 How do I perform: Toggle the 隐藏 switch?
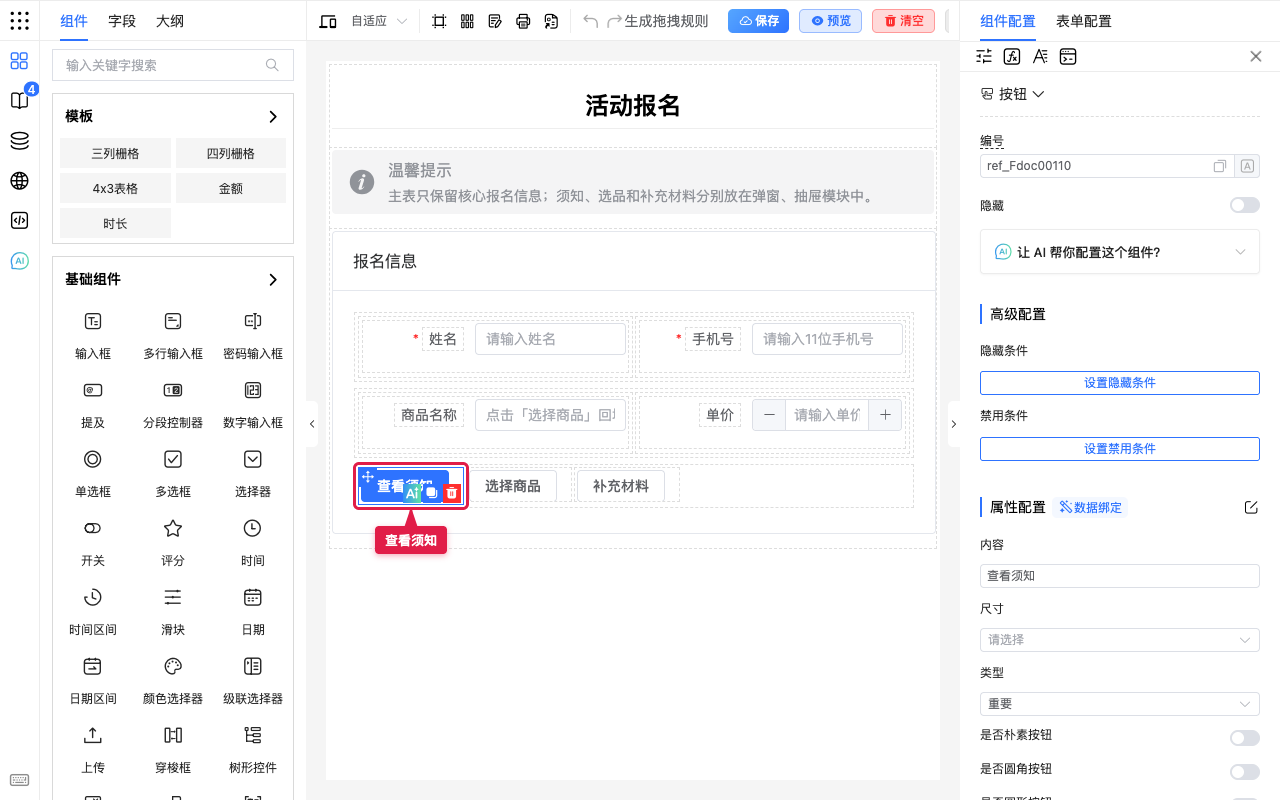1245,205
